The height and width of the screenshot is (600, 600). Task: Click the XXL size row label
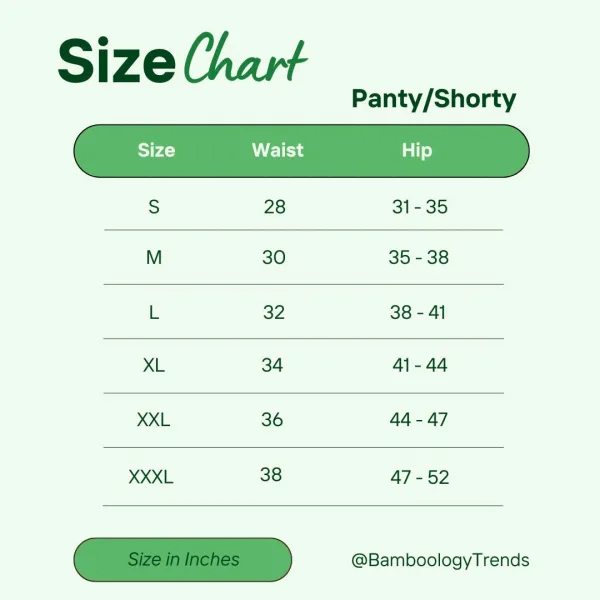point(154,420)
